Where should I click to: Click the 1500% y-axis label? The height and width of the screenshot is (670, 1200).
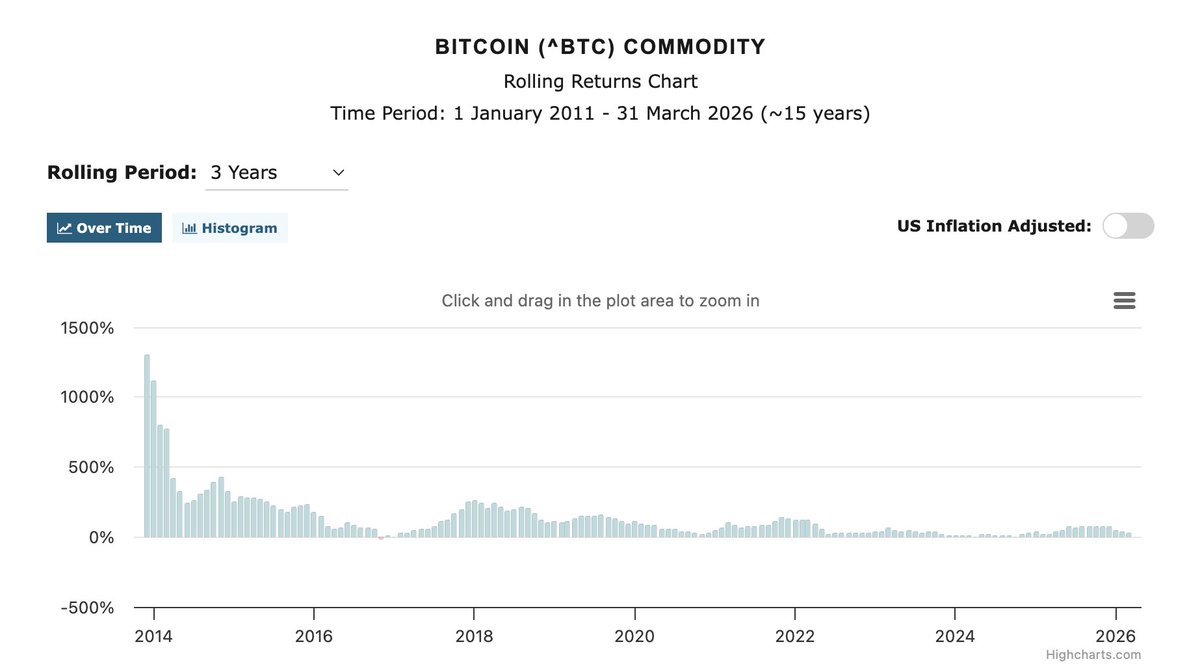(87, 328)
